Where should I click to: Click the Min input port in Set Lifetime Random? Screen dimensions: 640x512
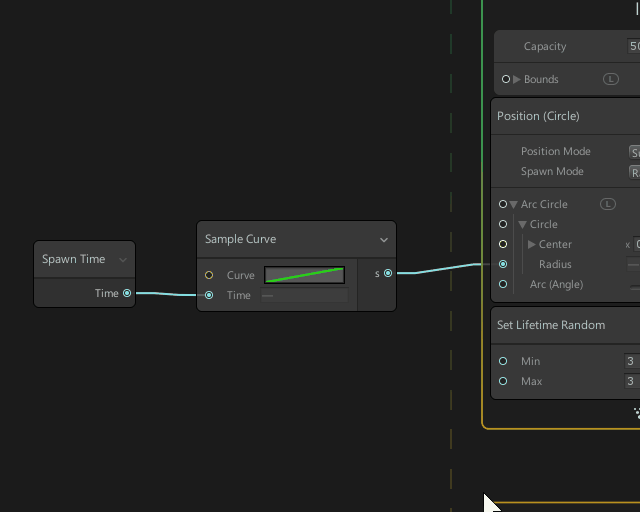503,361
